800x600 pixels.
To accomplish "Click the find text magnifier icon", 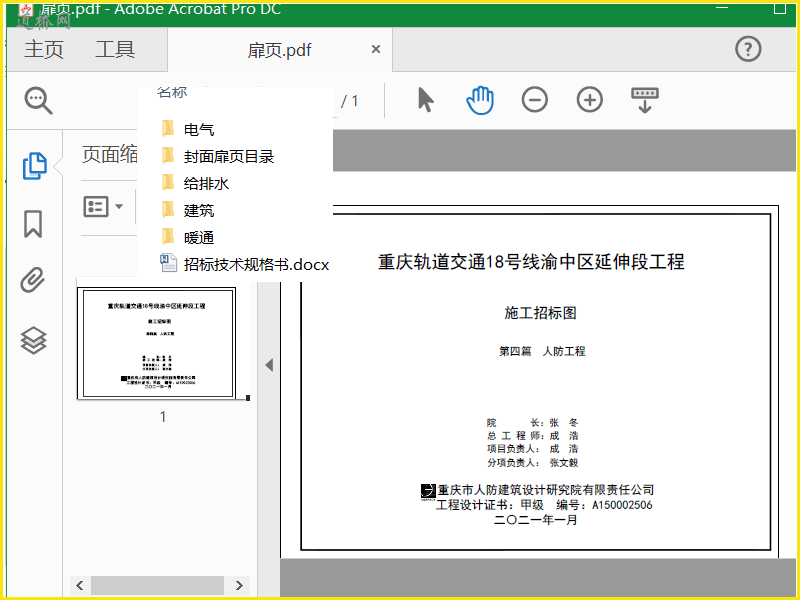I will point(38,101).
